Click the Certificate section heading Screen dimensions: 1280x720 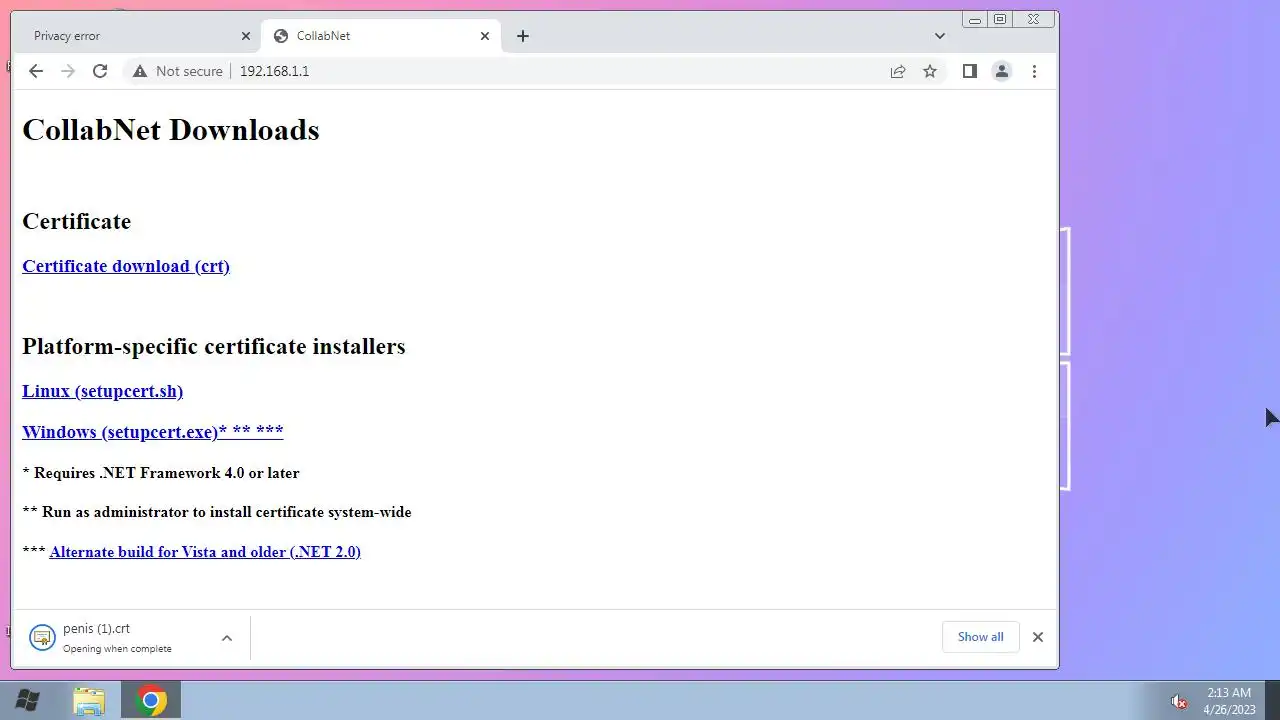pos(77,221)
